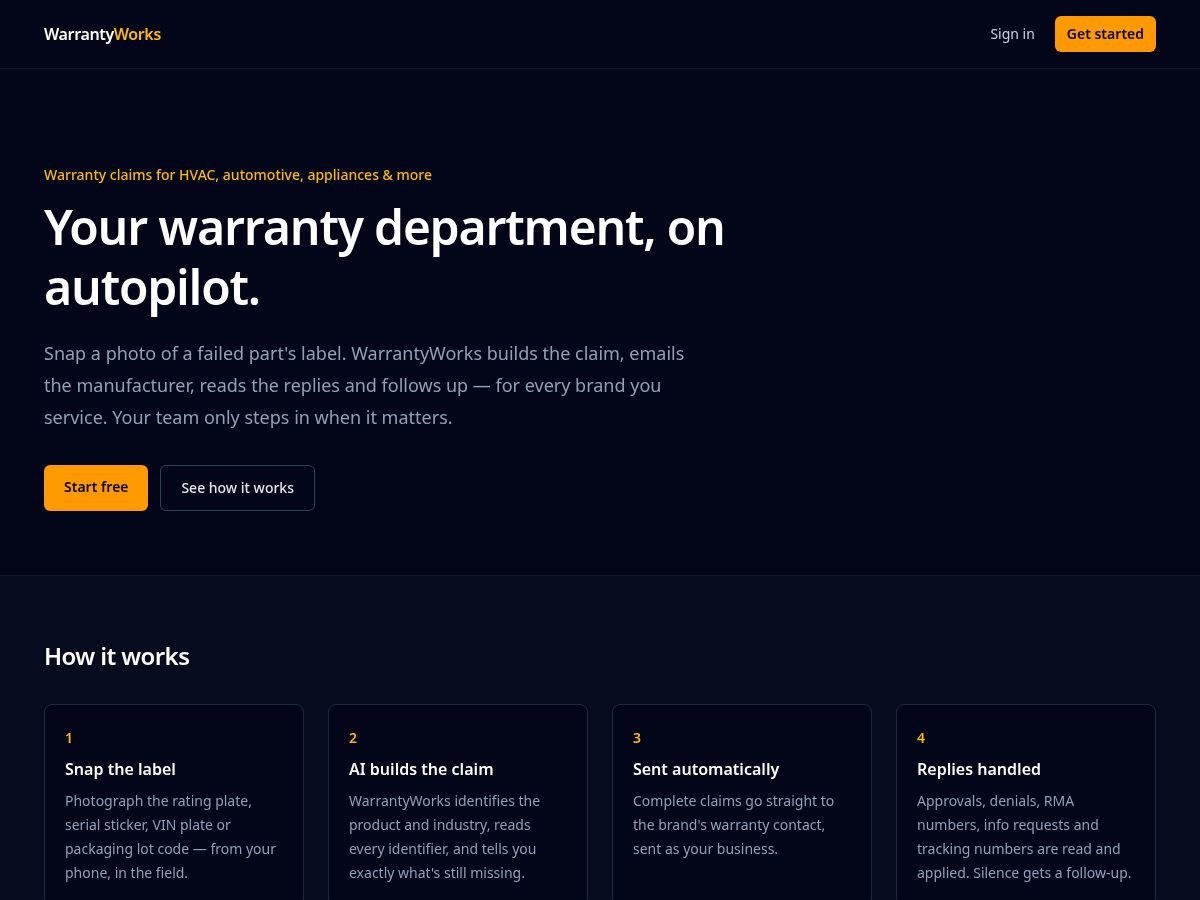Click step number 3 in third card
1200x900 pixels.
pos(637,738)
